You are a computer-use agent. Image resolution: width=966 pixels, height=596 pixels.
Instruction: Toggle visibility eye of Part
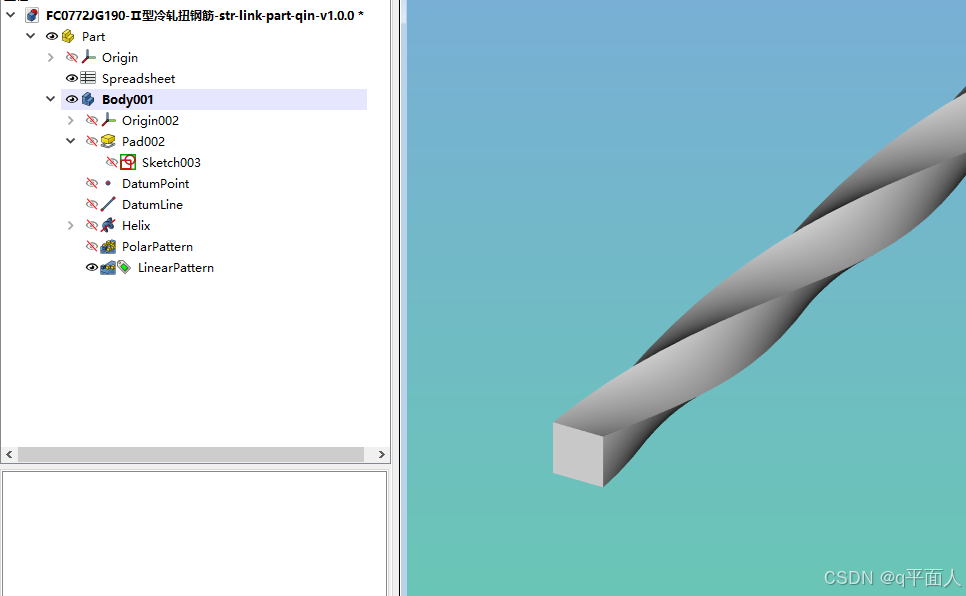[52, 36]
